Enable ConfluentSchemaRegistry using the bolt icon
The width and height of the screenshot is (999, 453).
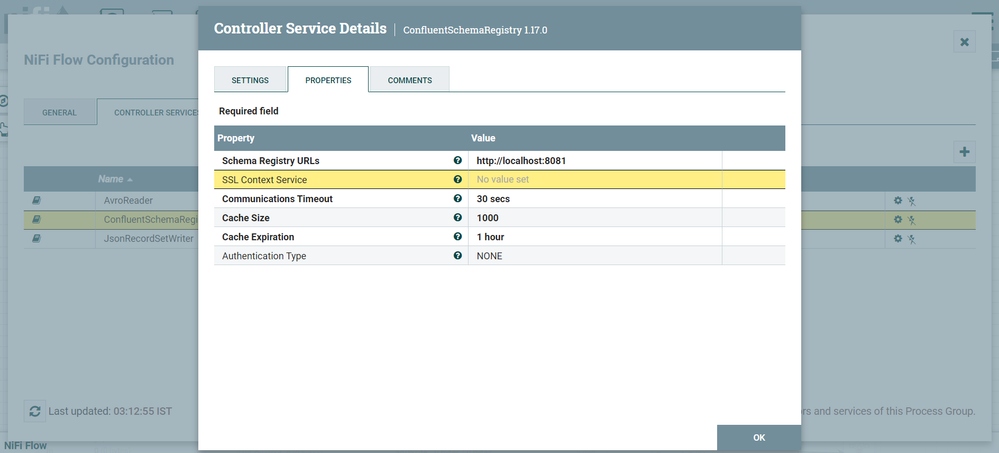pos(912,220)
